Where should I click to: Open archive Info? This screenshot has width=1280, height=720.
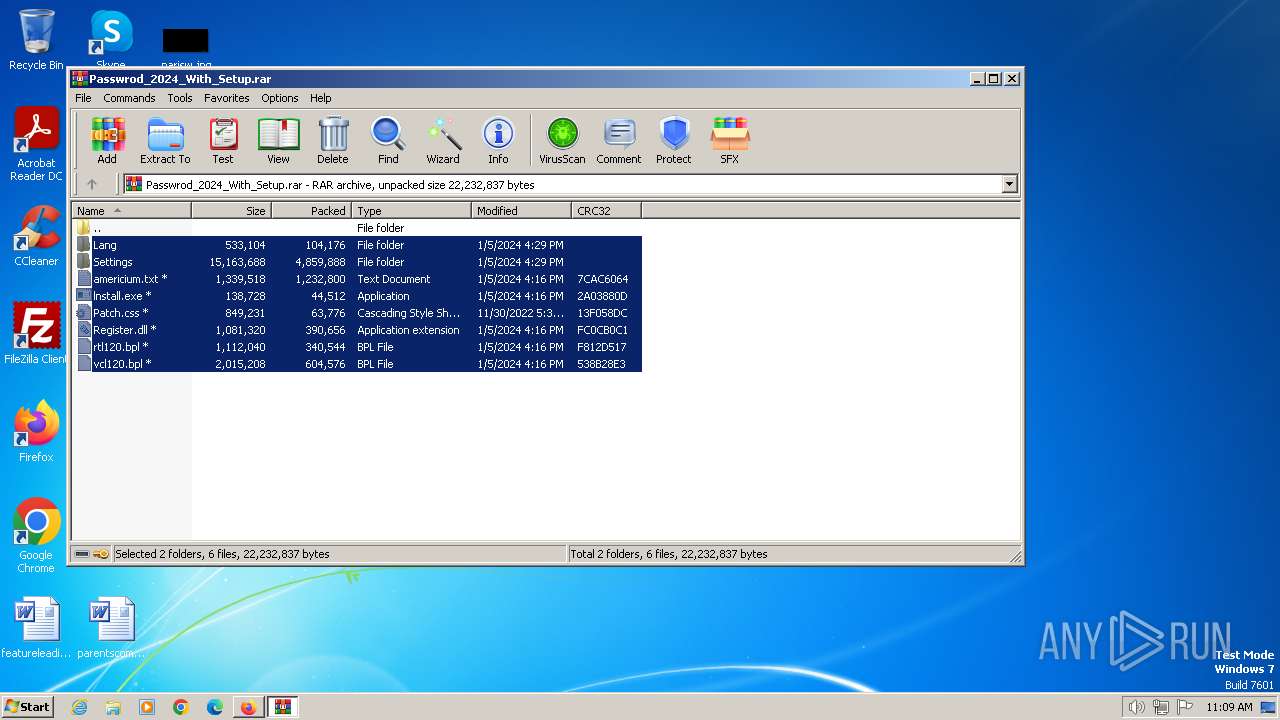tap(498, 140)
